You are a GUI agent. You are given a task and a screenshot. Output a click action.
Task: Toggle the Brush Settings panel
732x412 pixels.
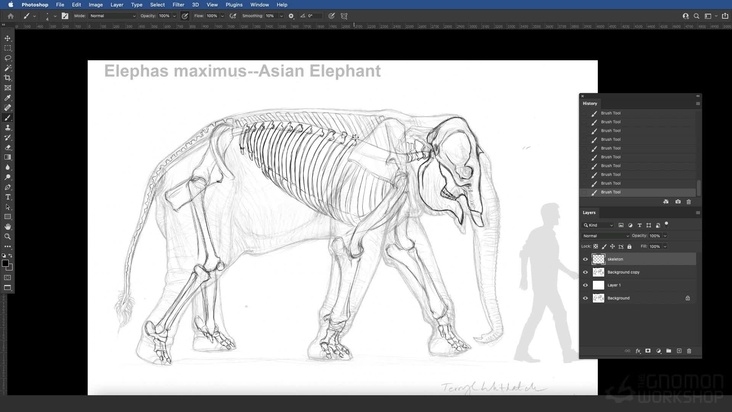(65, 16)
